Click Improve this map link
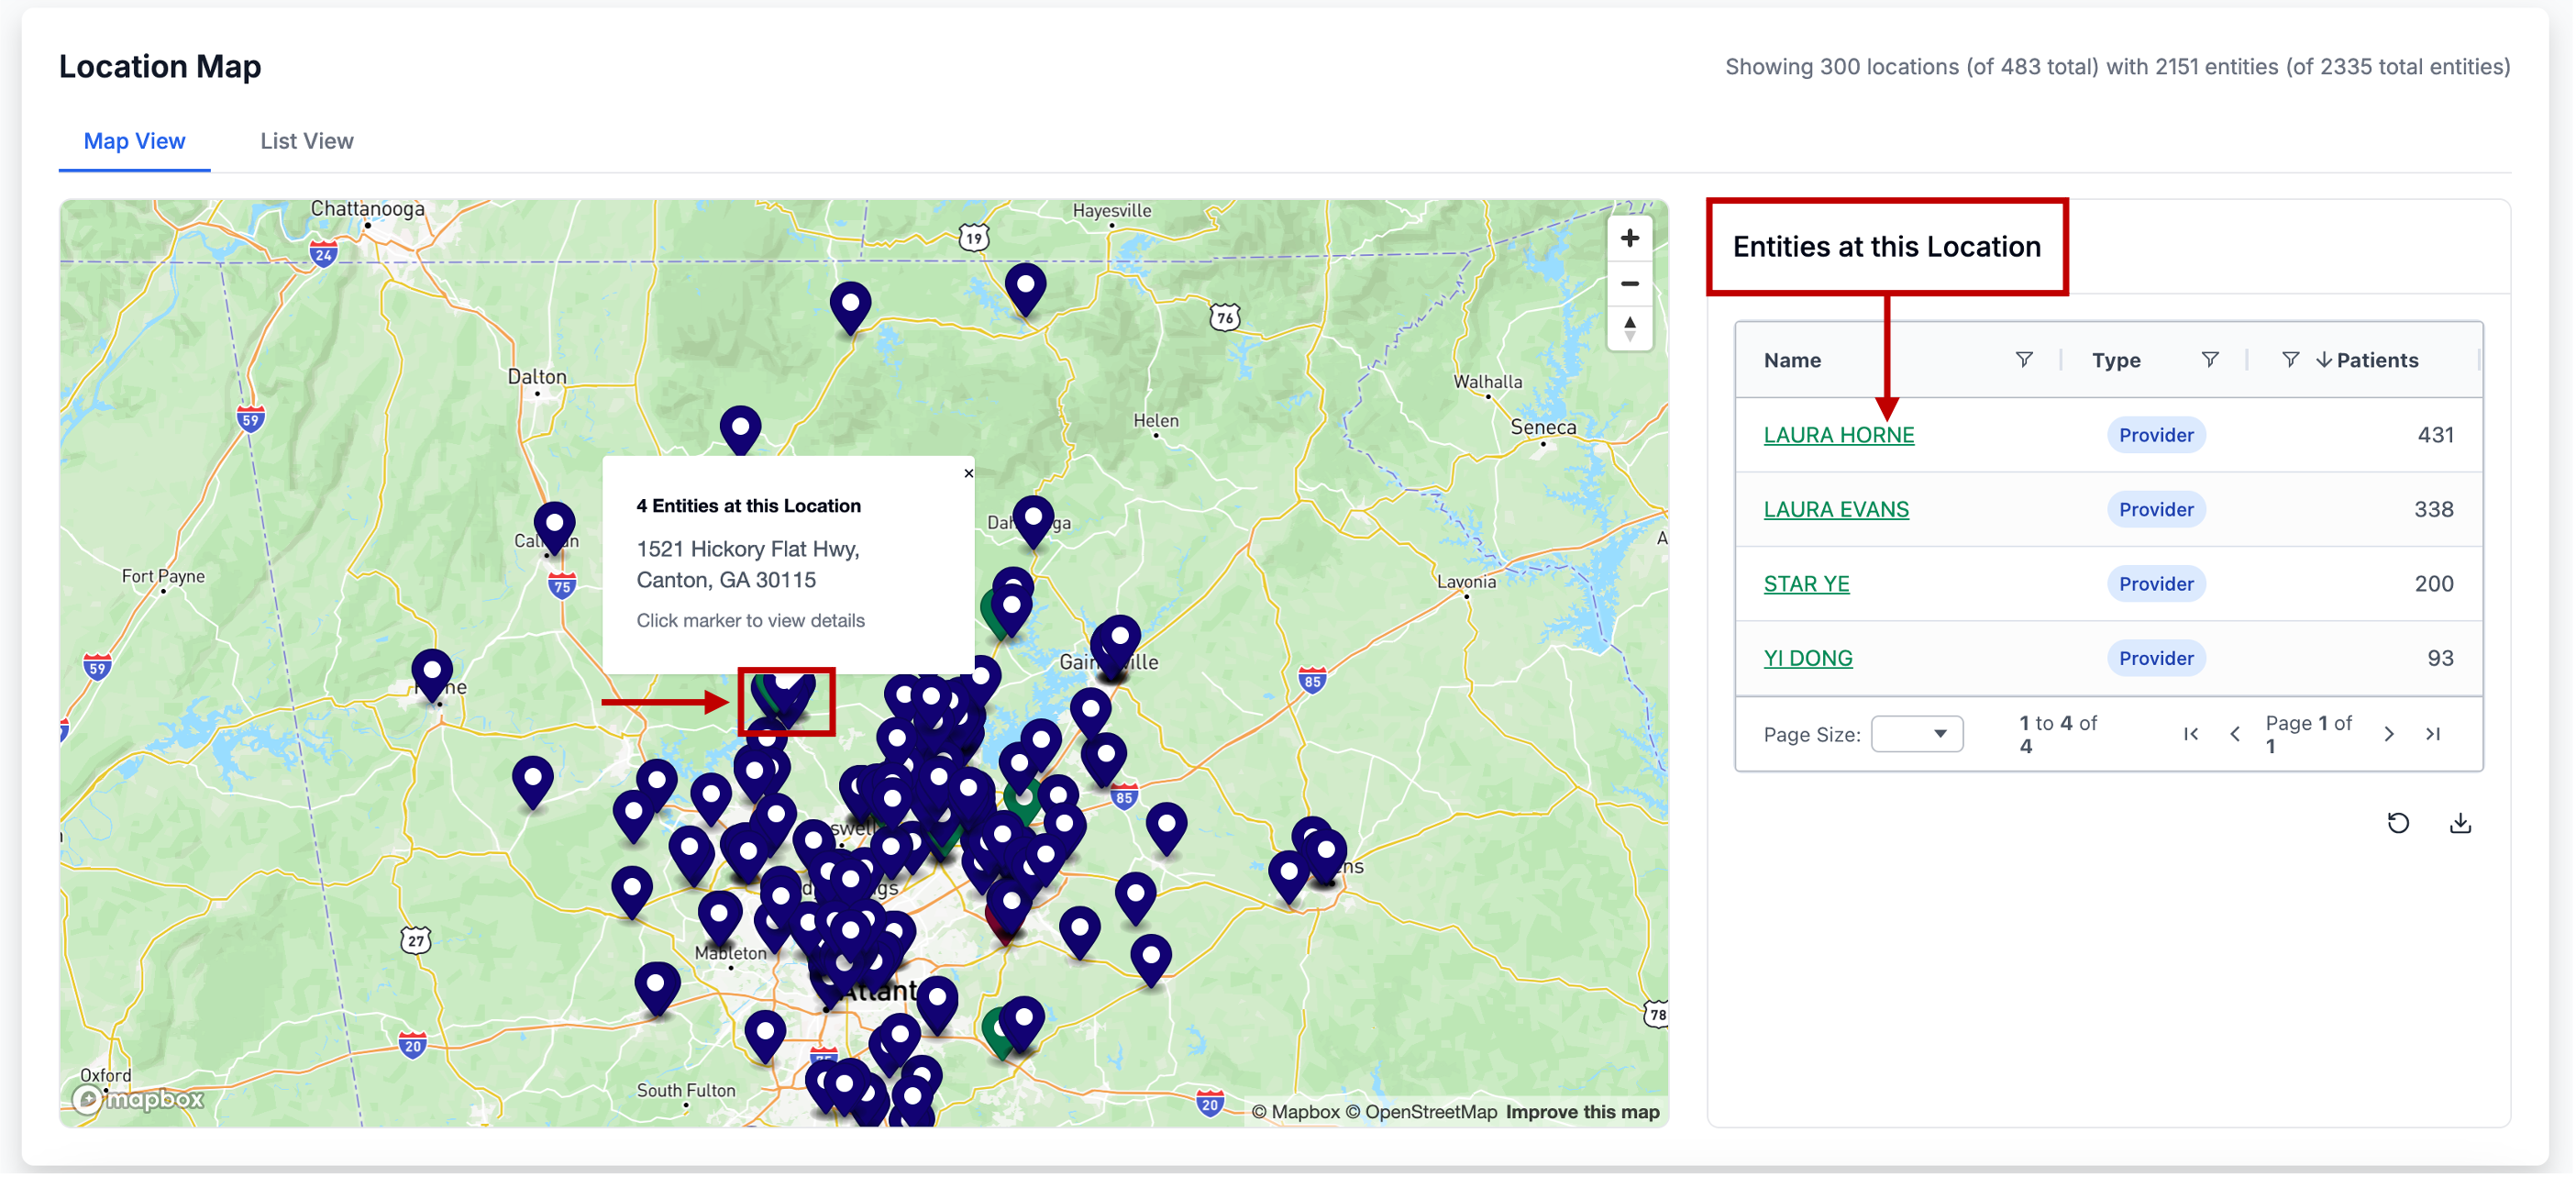2576x1177 pixels. click(x=1582, y=1111)
